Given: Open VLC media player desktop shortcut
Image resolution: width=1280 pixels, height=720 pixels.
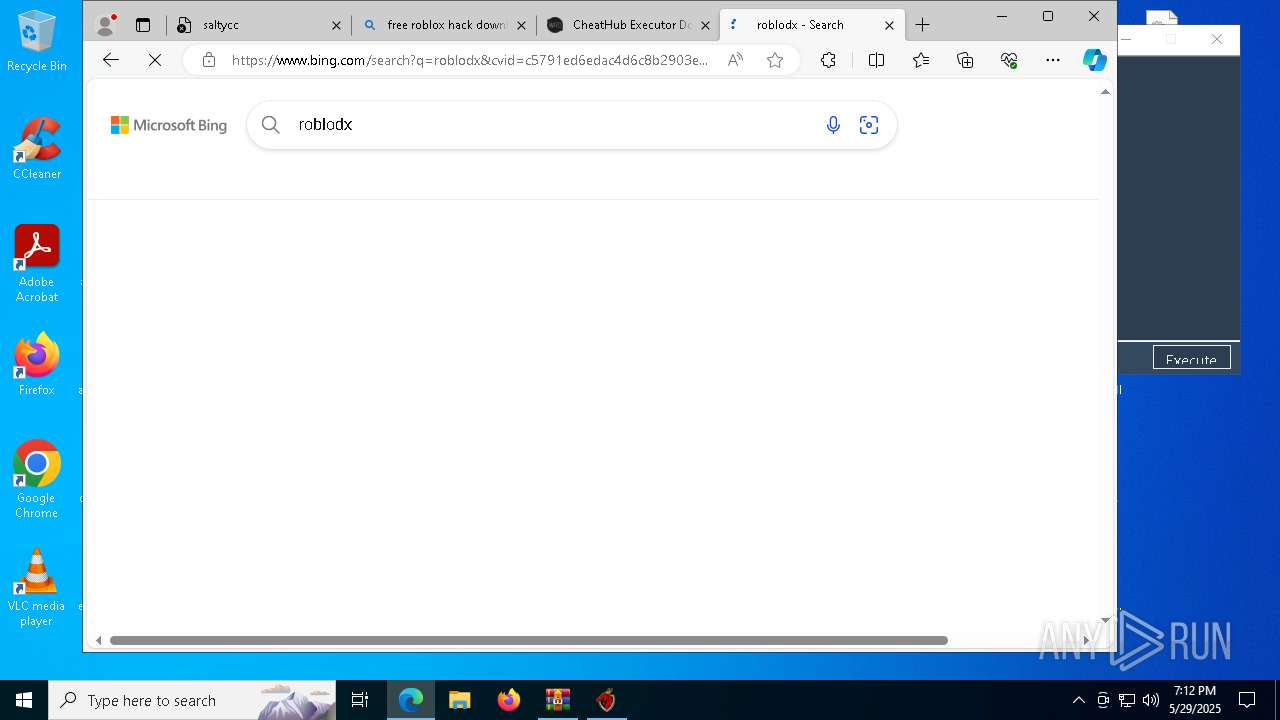Looking at the screenshot, I should 37,587.
